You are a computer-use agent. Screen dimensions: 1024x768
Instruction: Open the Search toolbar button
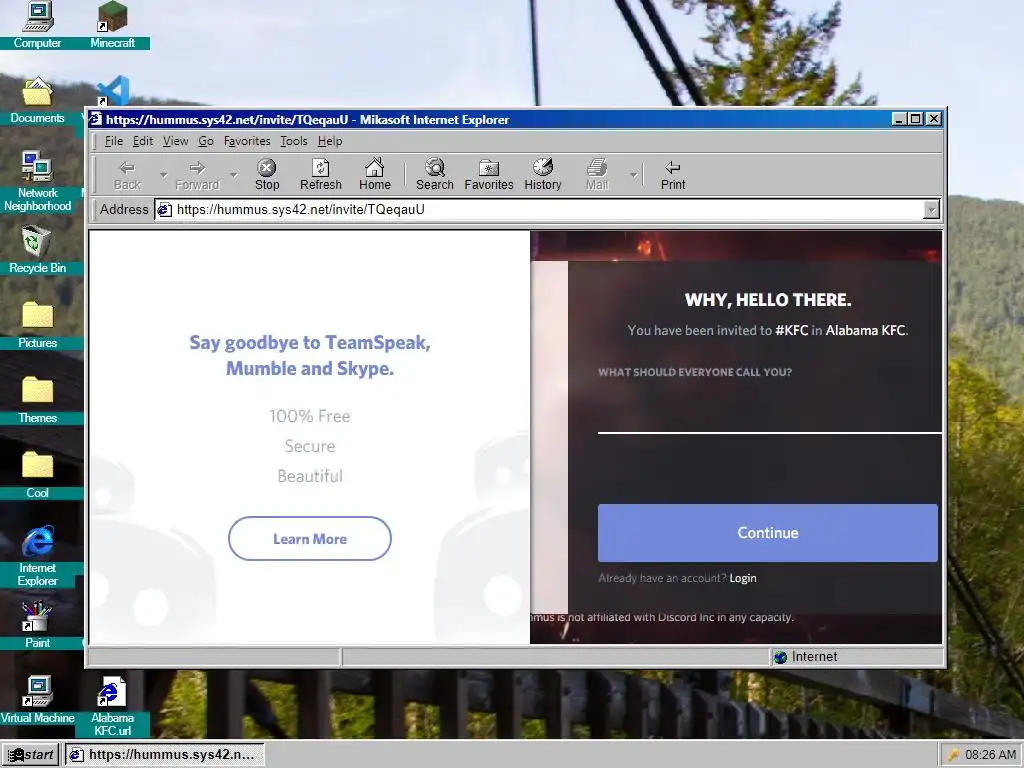click(435, 175)
